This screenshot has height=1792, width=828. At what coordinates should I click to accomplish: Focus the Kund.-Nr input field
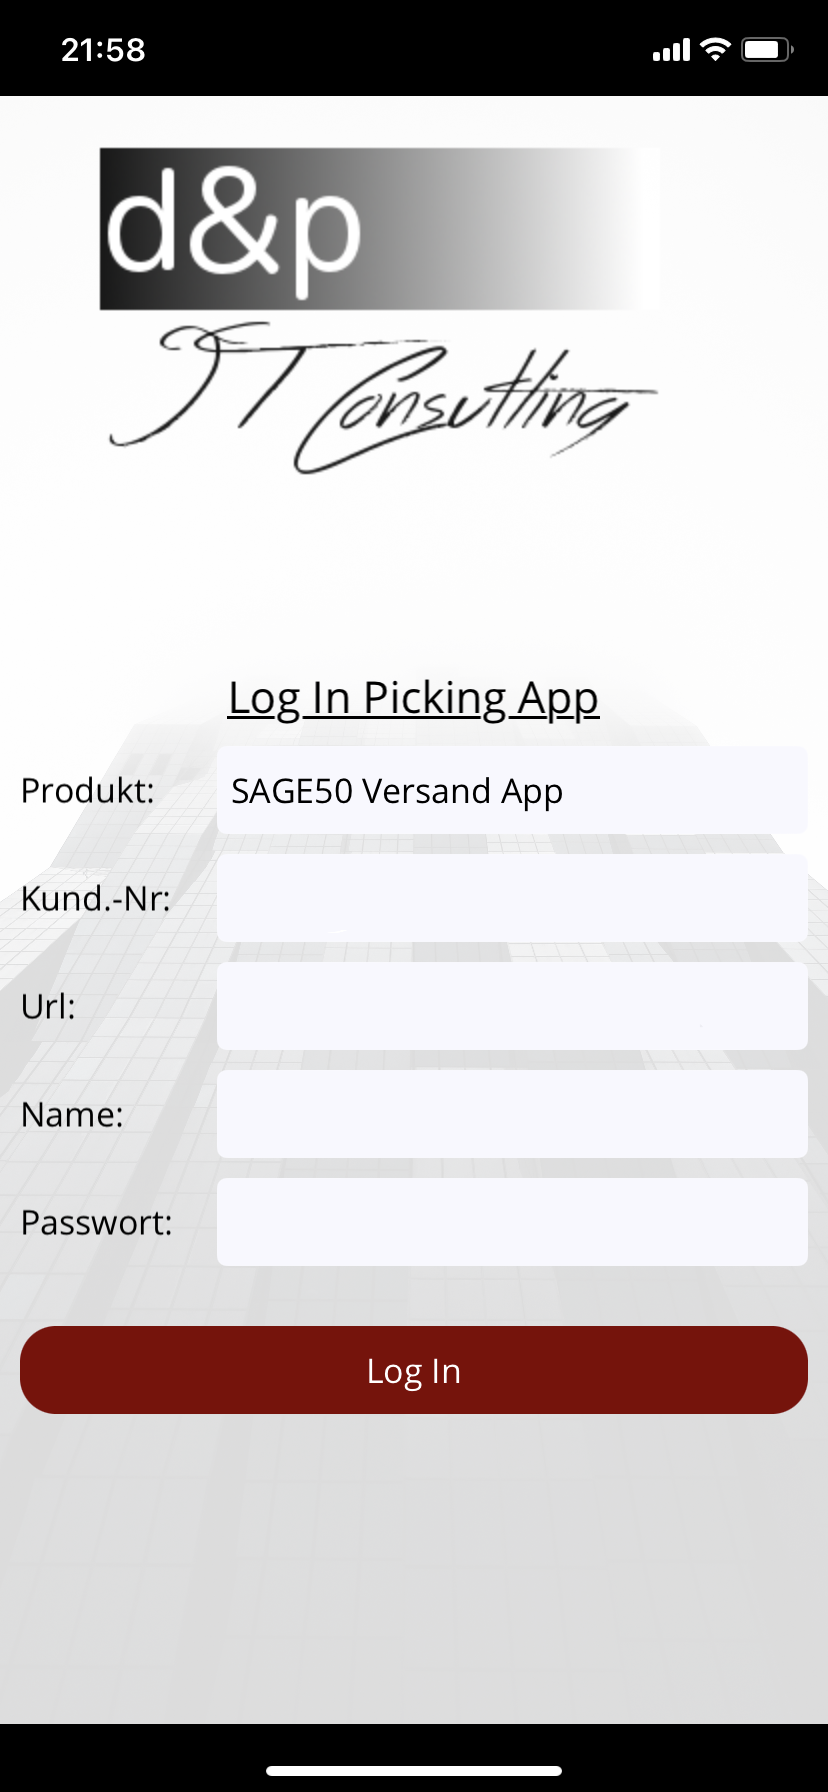512,898
